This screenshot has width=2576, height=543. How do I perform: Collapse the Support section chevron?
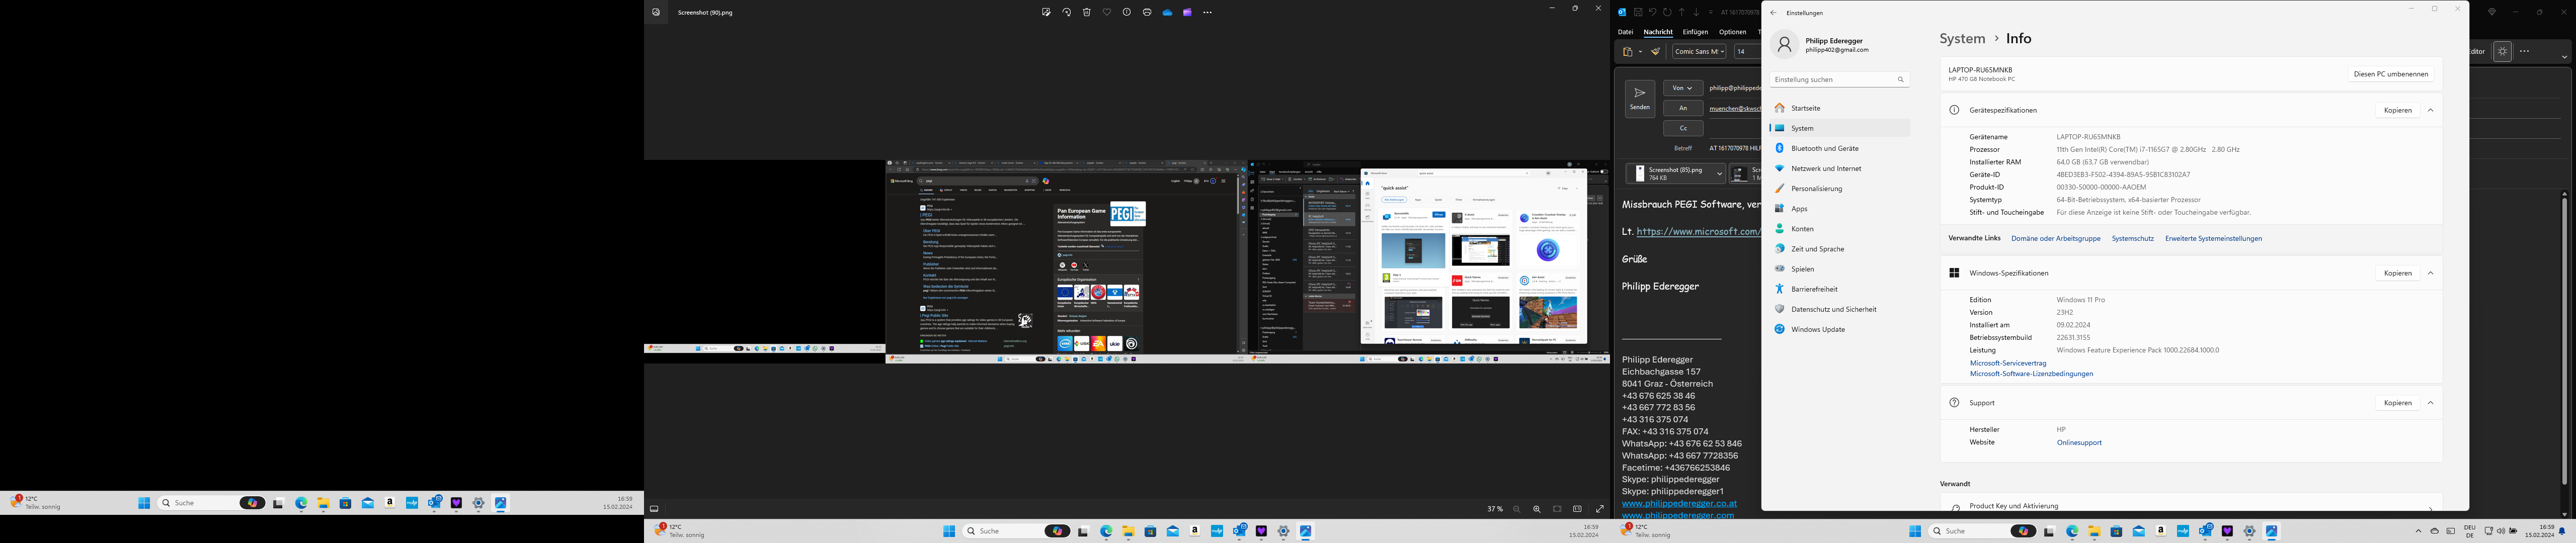(2430, 403)
